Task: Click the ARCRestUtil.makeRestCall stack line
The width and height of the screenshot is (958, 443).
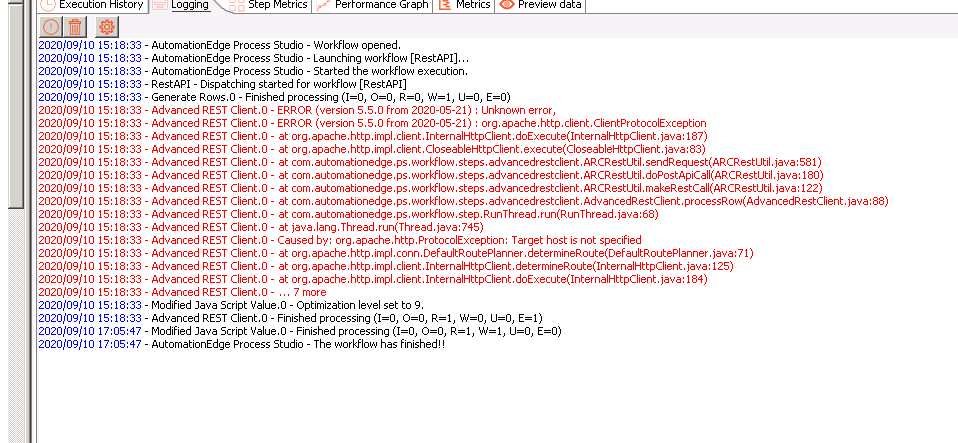Action: (431, 188)
